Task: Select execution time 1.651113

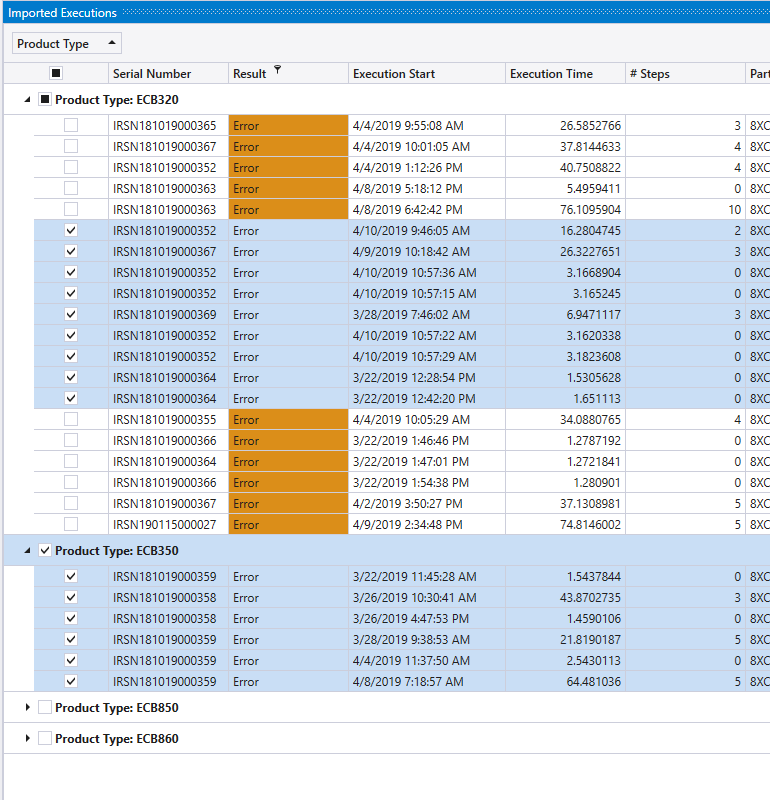Action: [597, 398]
